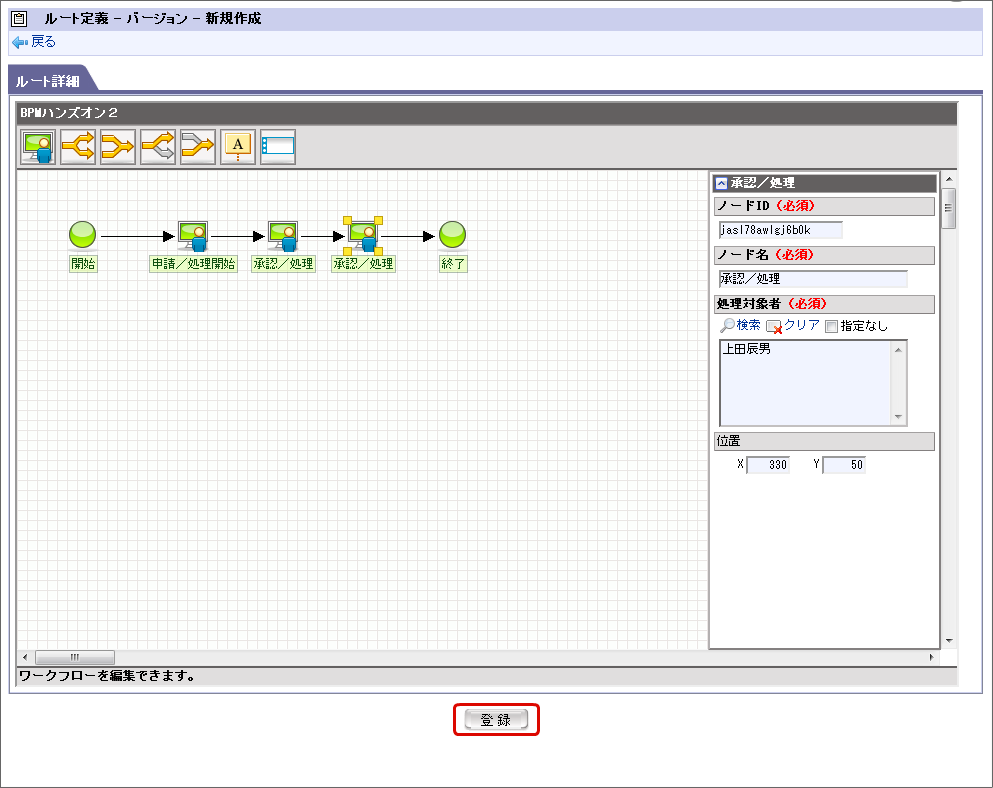Collapse the 承認/処理 properties panel

click(721, 184)
